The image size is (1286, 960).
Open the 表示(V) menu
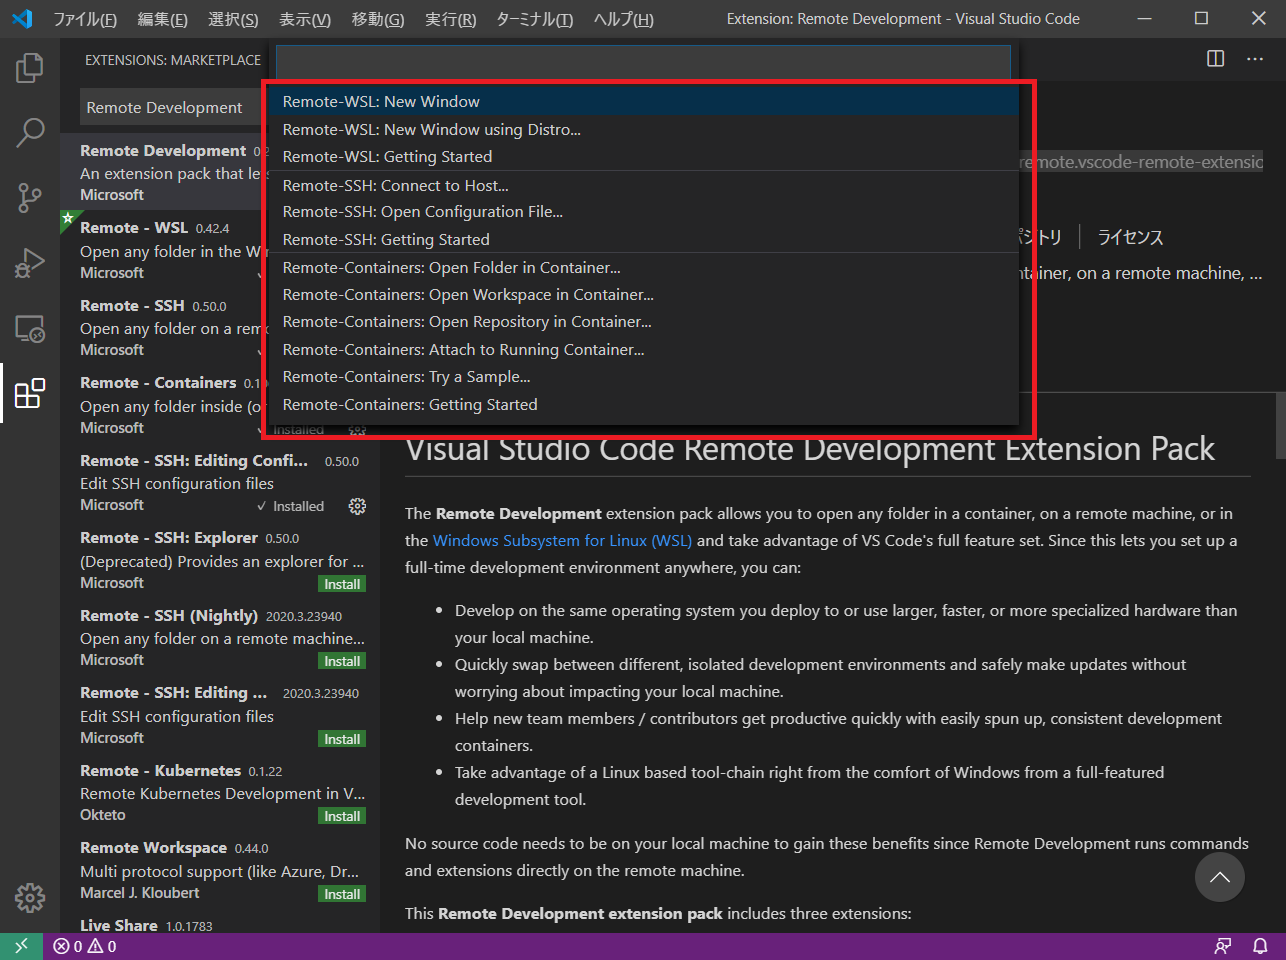click(305, 19)
